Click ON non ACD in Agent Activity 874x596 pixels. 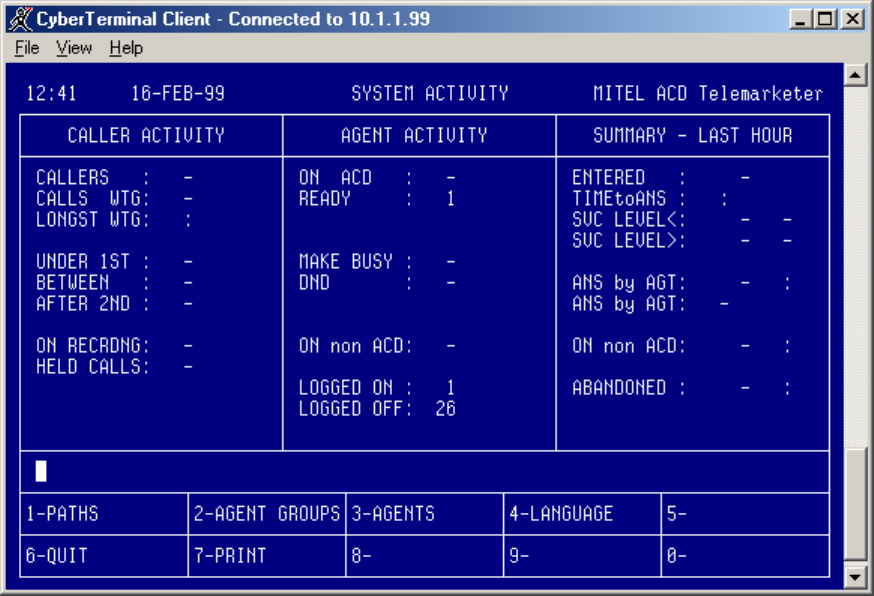pos(351,346)
